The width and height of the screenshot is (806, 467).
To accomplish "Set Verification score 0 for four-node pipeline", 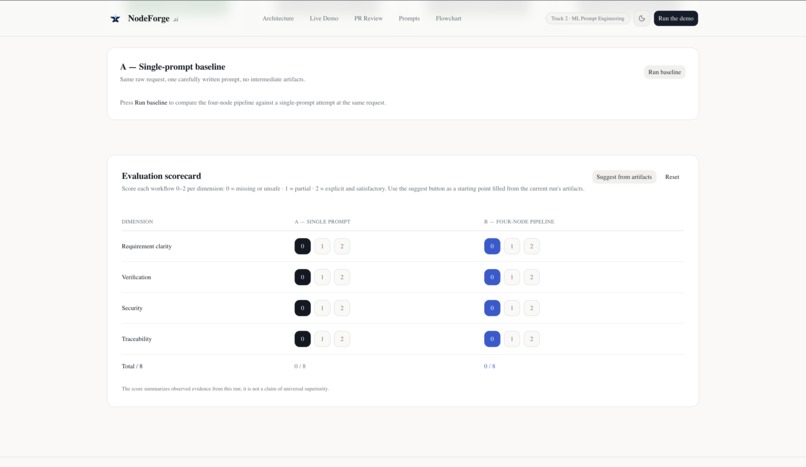I will [492, 277].
